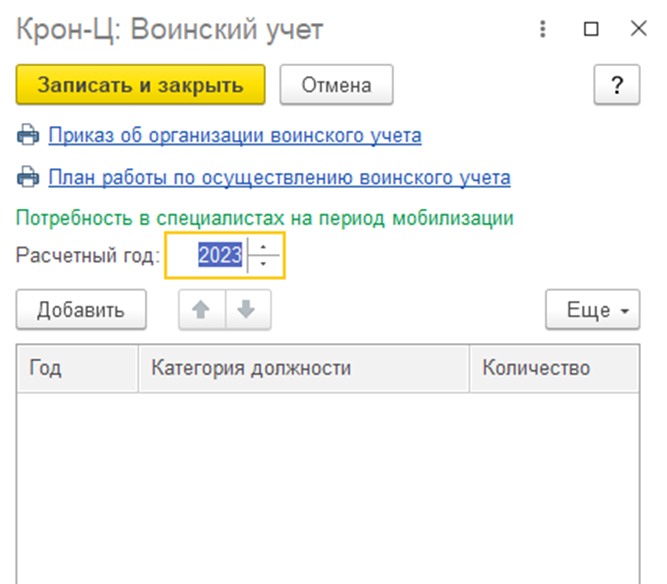This screenshot has height=584, width=667.
Task: Expand the Еще dropdown menu
Action: [593, 310]
